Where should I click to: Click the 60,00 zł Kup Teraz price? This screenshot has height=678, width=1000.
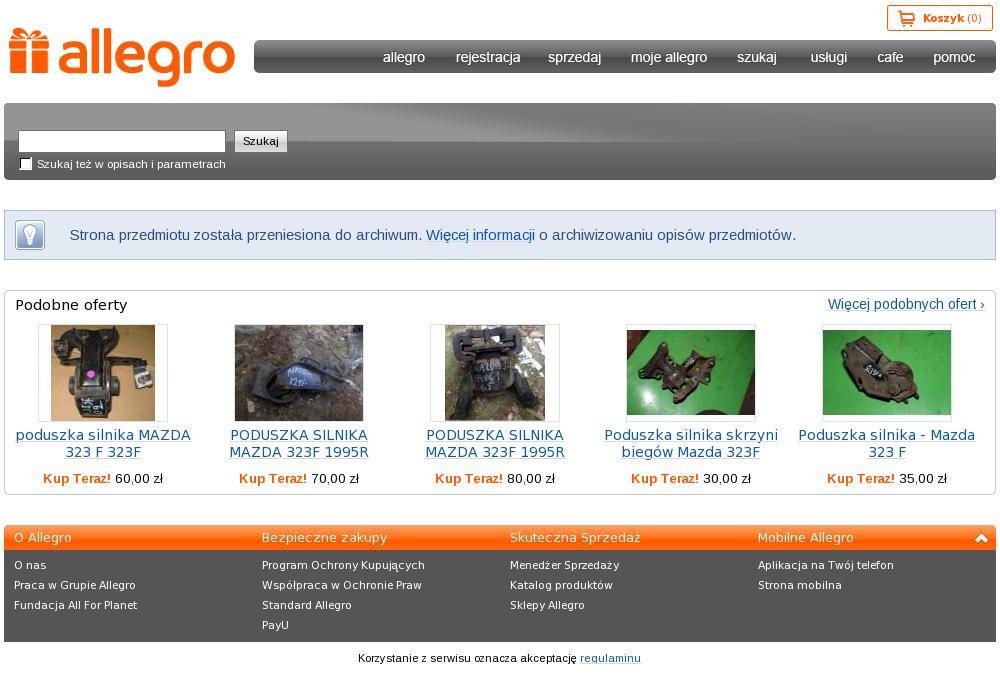tap(103, 478)
